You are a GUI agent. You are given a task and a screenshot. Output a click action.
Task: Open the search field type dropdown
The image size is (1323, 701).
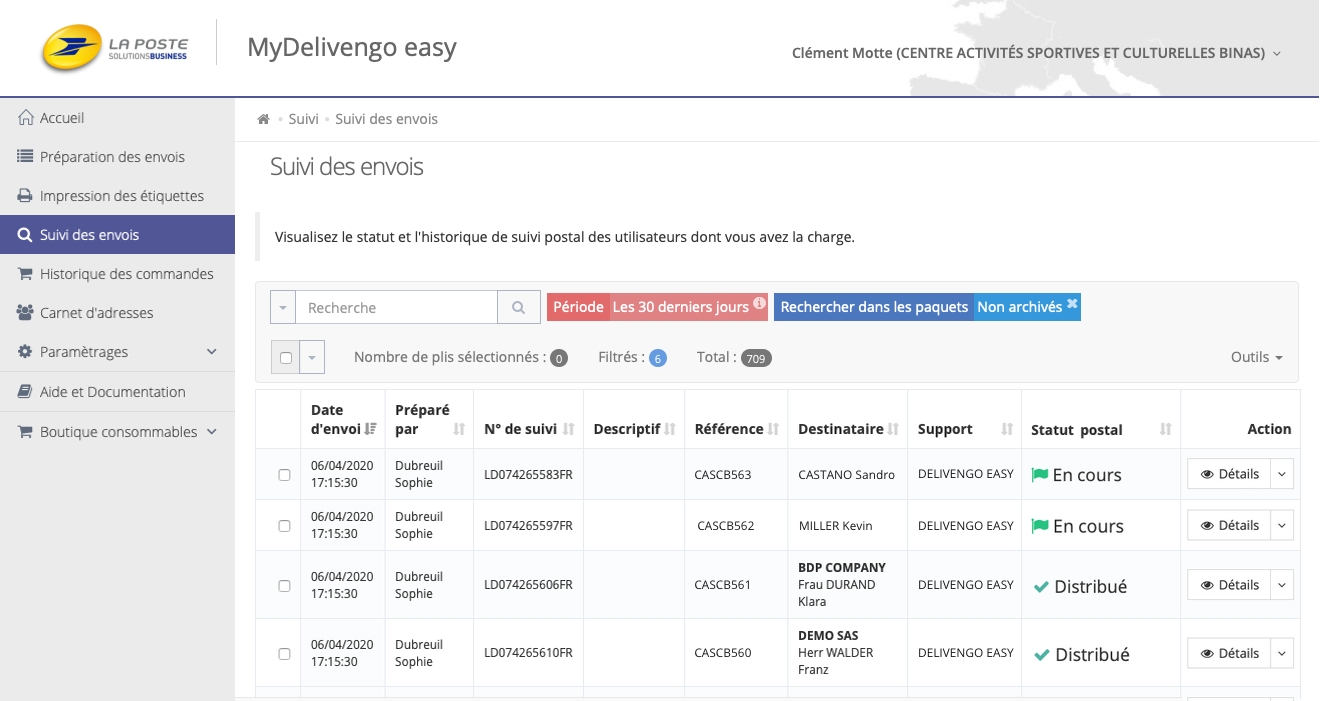point(283,307)
